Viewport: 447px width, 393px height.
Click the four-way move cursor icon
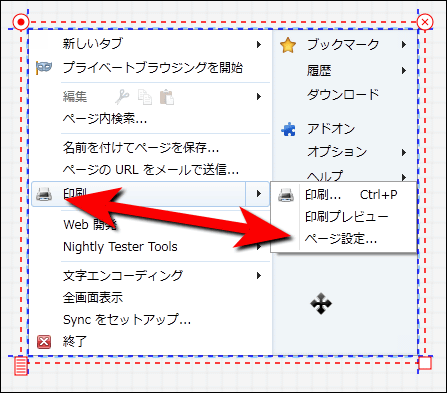(x=321, y=304)
